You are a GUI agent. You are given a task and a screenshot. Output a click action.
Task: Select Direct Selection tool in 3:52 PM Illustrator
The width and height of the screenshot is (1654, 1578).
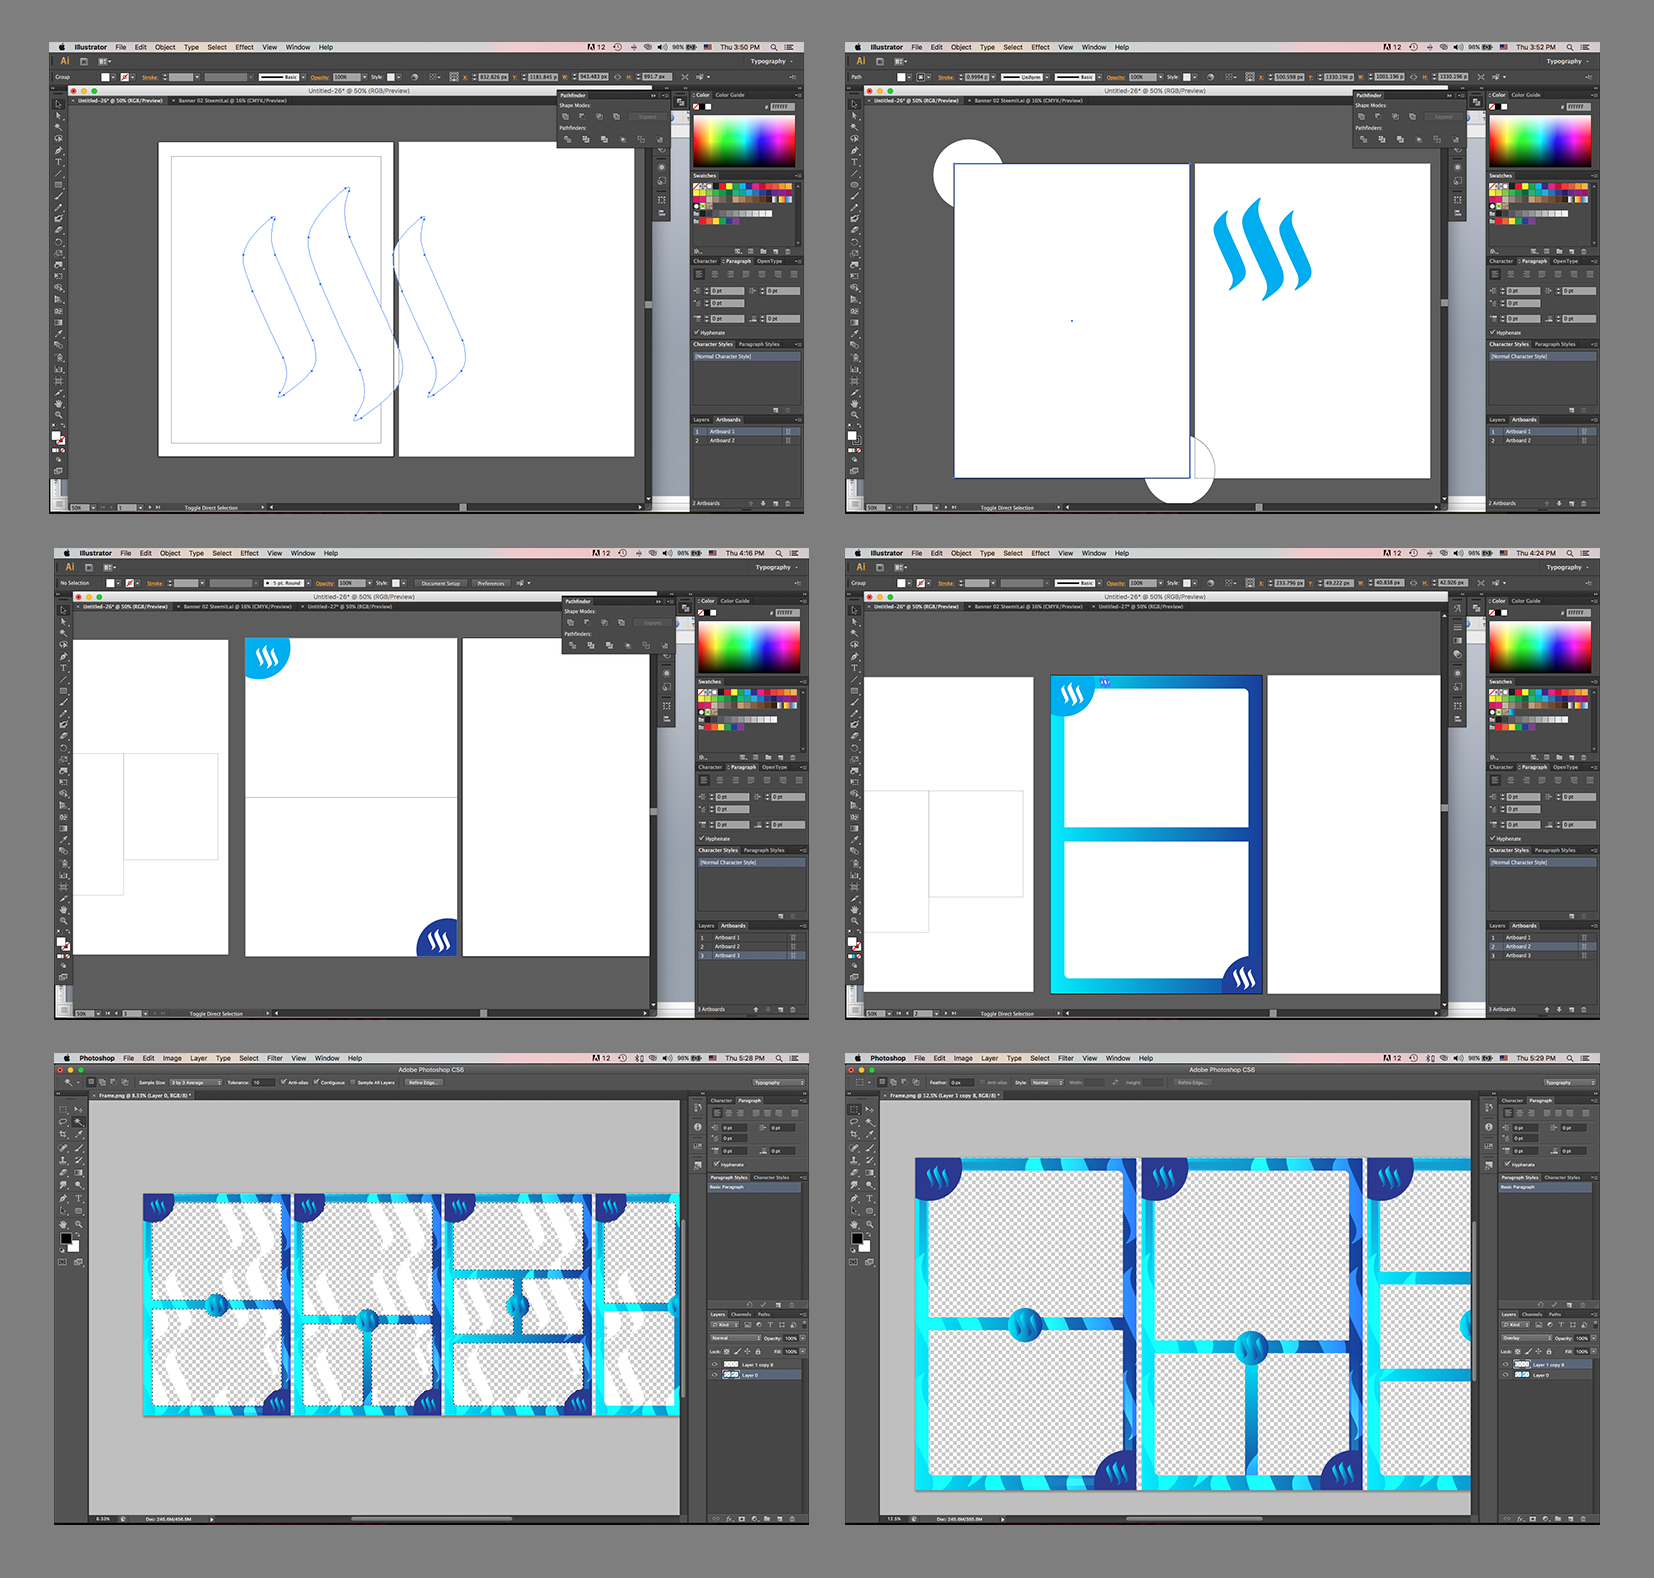854,116
